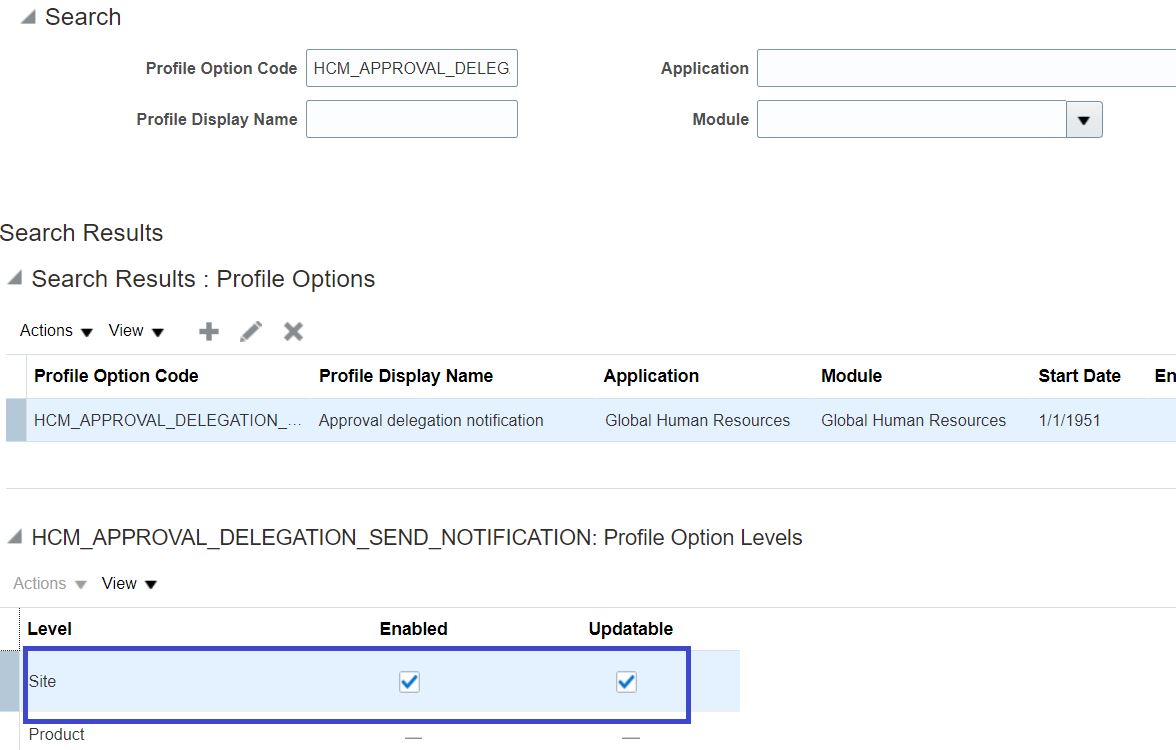
Task: Click the Edit (pencil) icon
Action: pos(250,331)
